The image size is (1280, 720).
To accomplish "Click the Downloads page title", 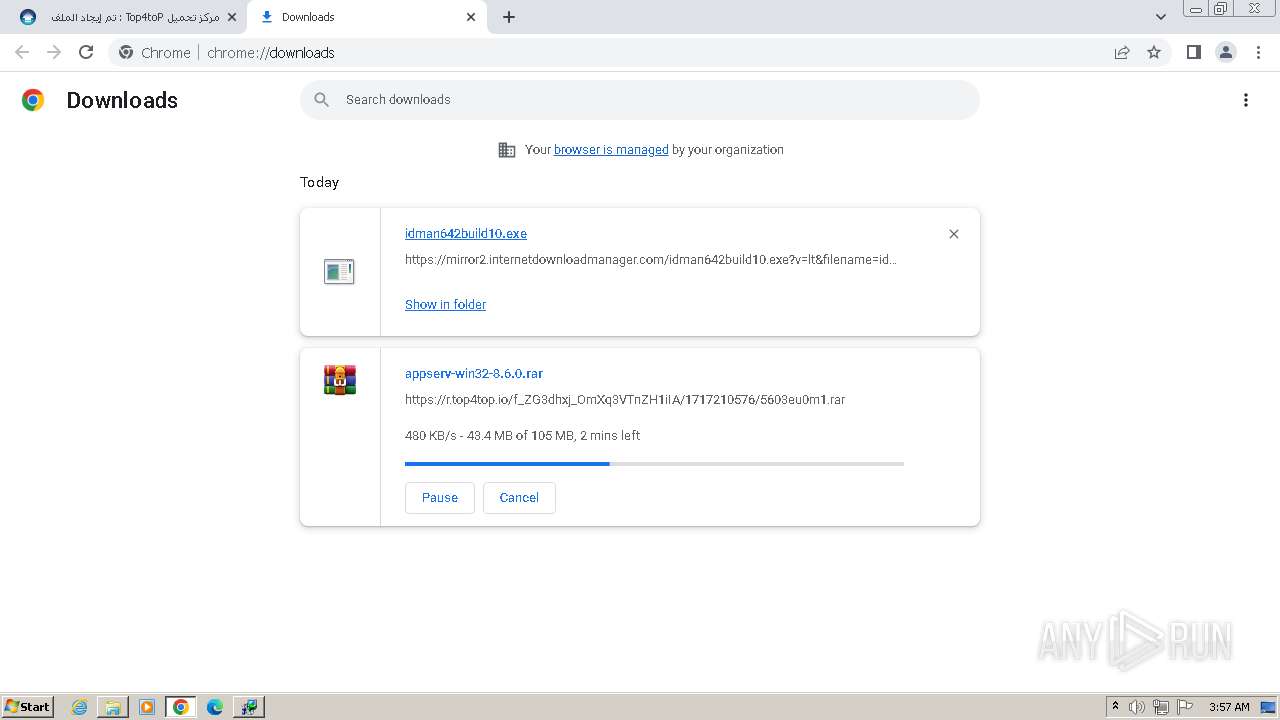I will 122,100.
